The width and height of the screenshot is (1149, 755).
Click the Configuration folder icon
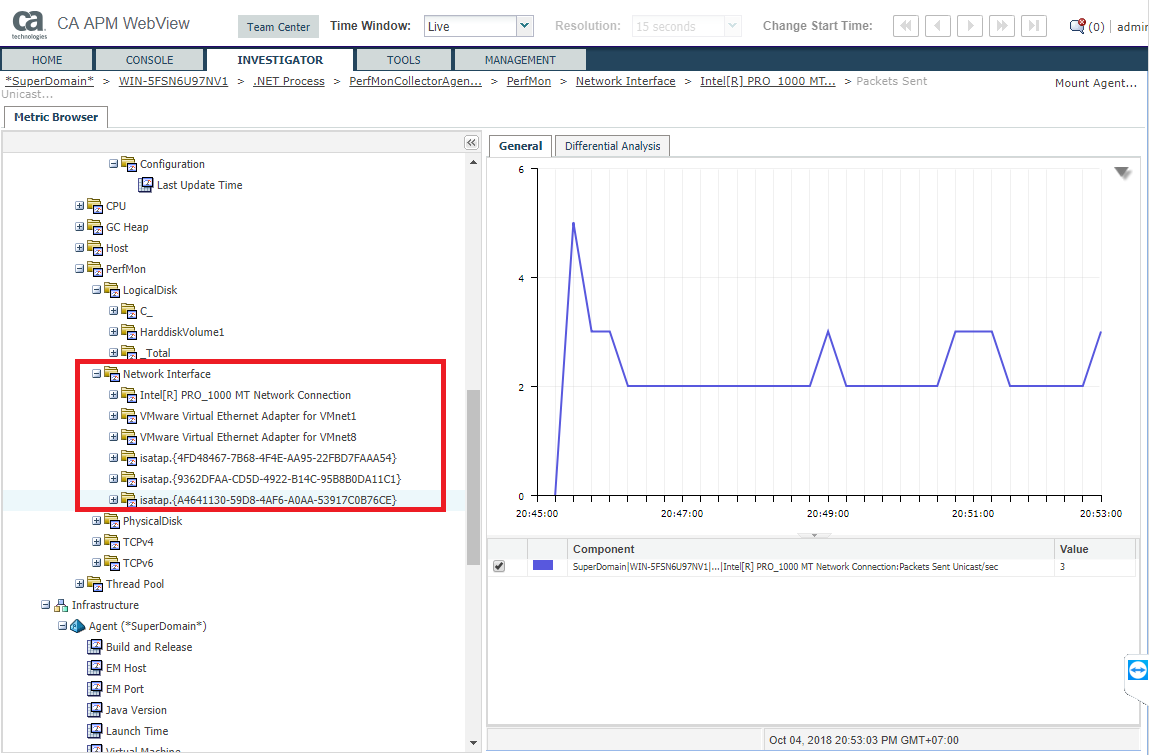[x=129, y=164]
